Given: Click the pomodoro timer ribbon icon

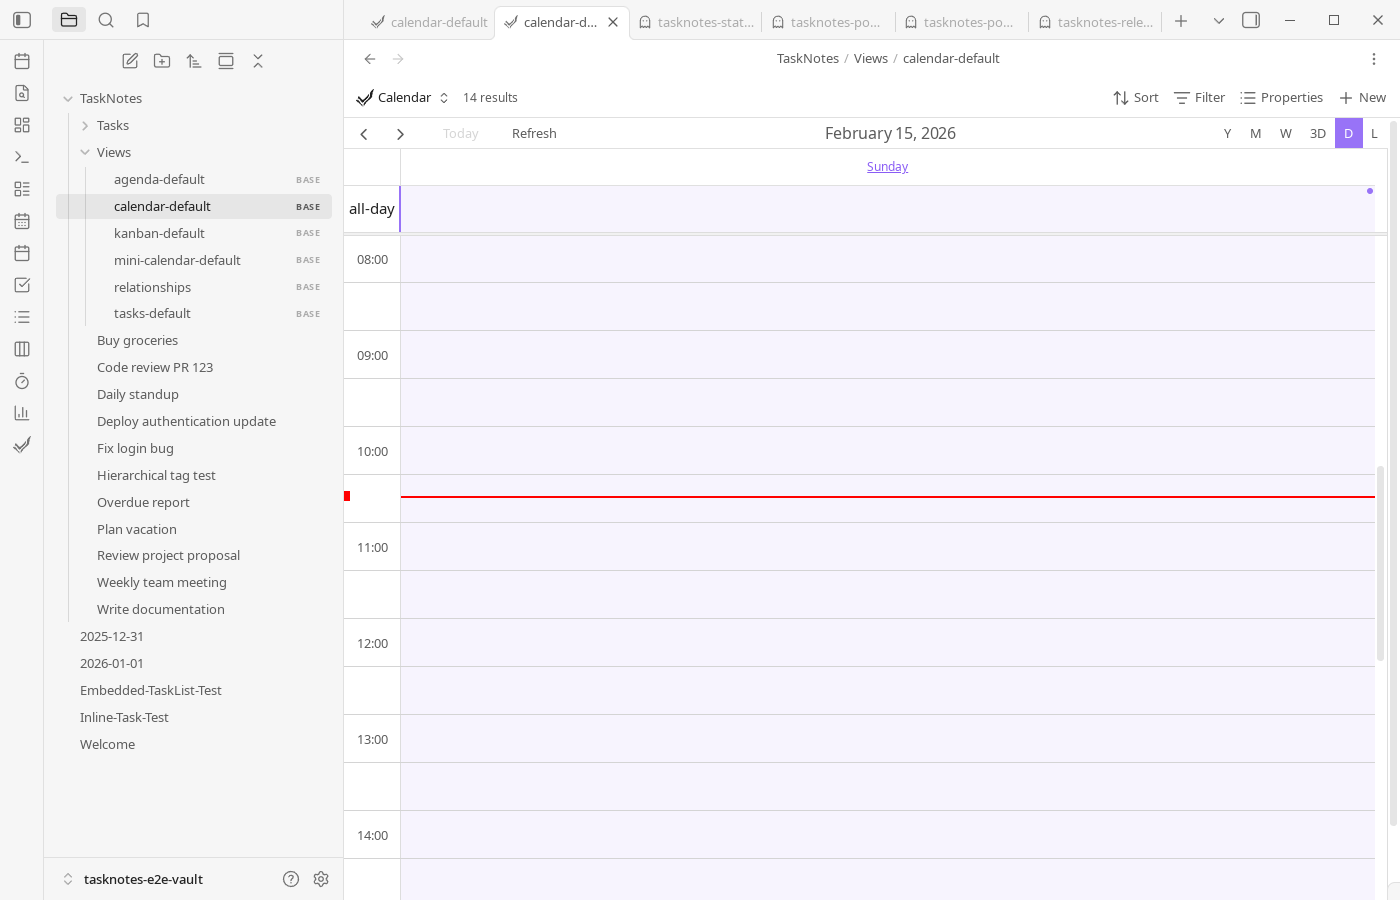Looking at the screenshot, I should pos(22,381).
